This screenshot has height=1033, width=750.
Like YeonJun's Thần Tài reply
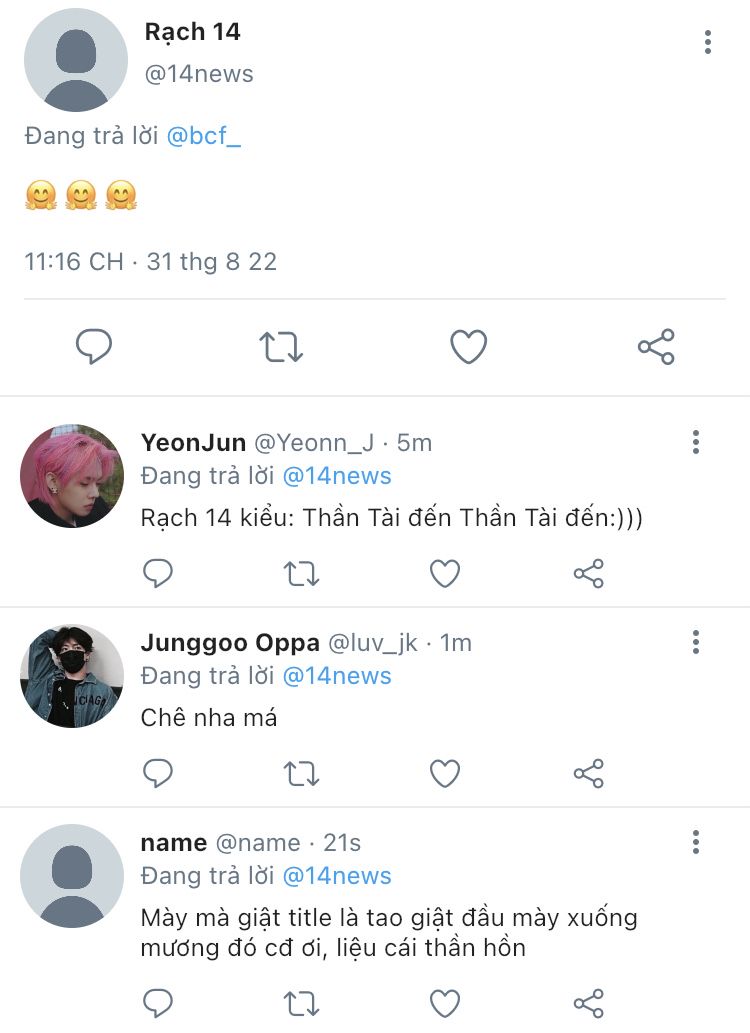tap(445, 573)
